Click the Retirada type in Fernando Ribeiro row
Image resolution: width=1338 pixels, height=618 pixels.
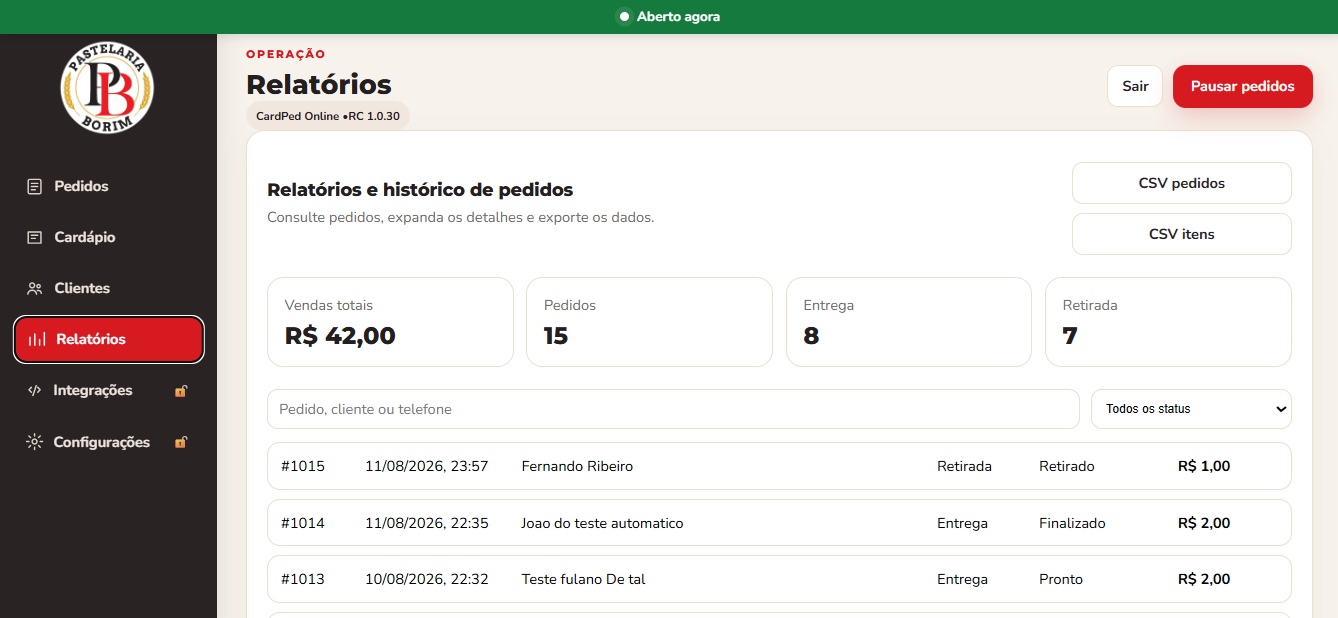tap(964, 466)
